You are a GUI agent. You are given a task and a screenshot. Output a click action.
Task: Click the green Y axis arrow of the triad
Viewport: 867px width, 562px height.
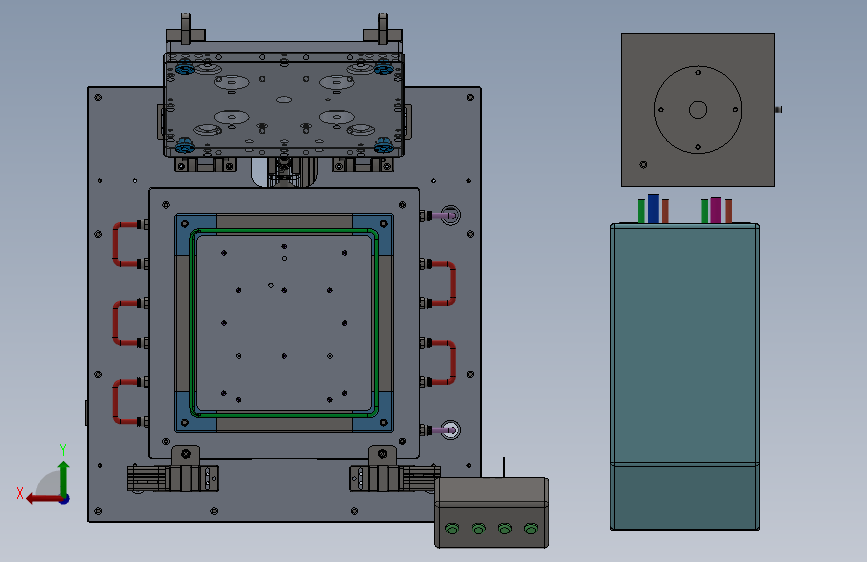(x=64, y=477)
